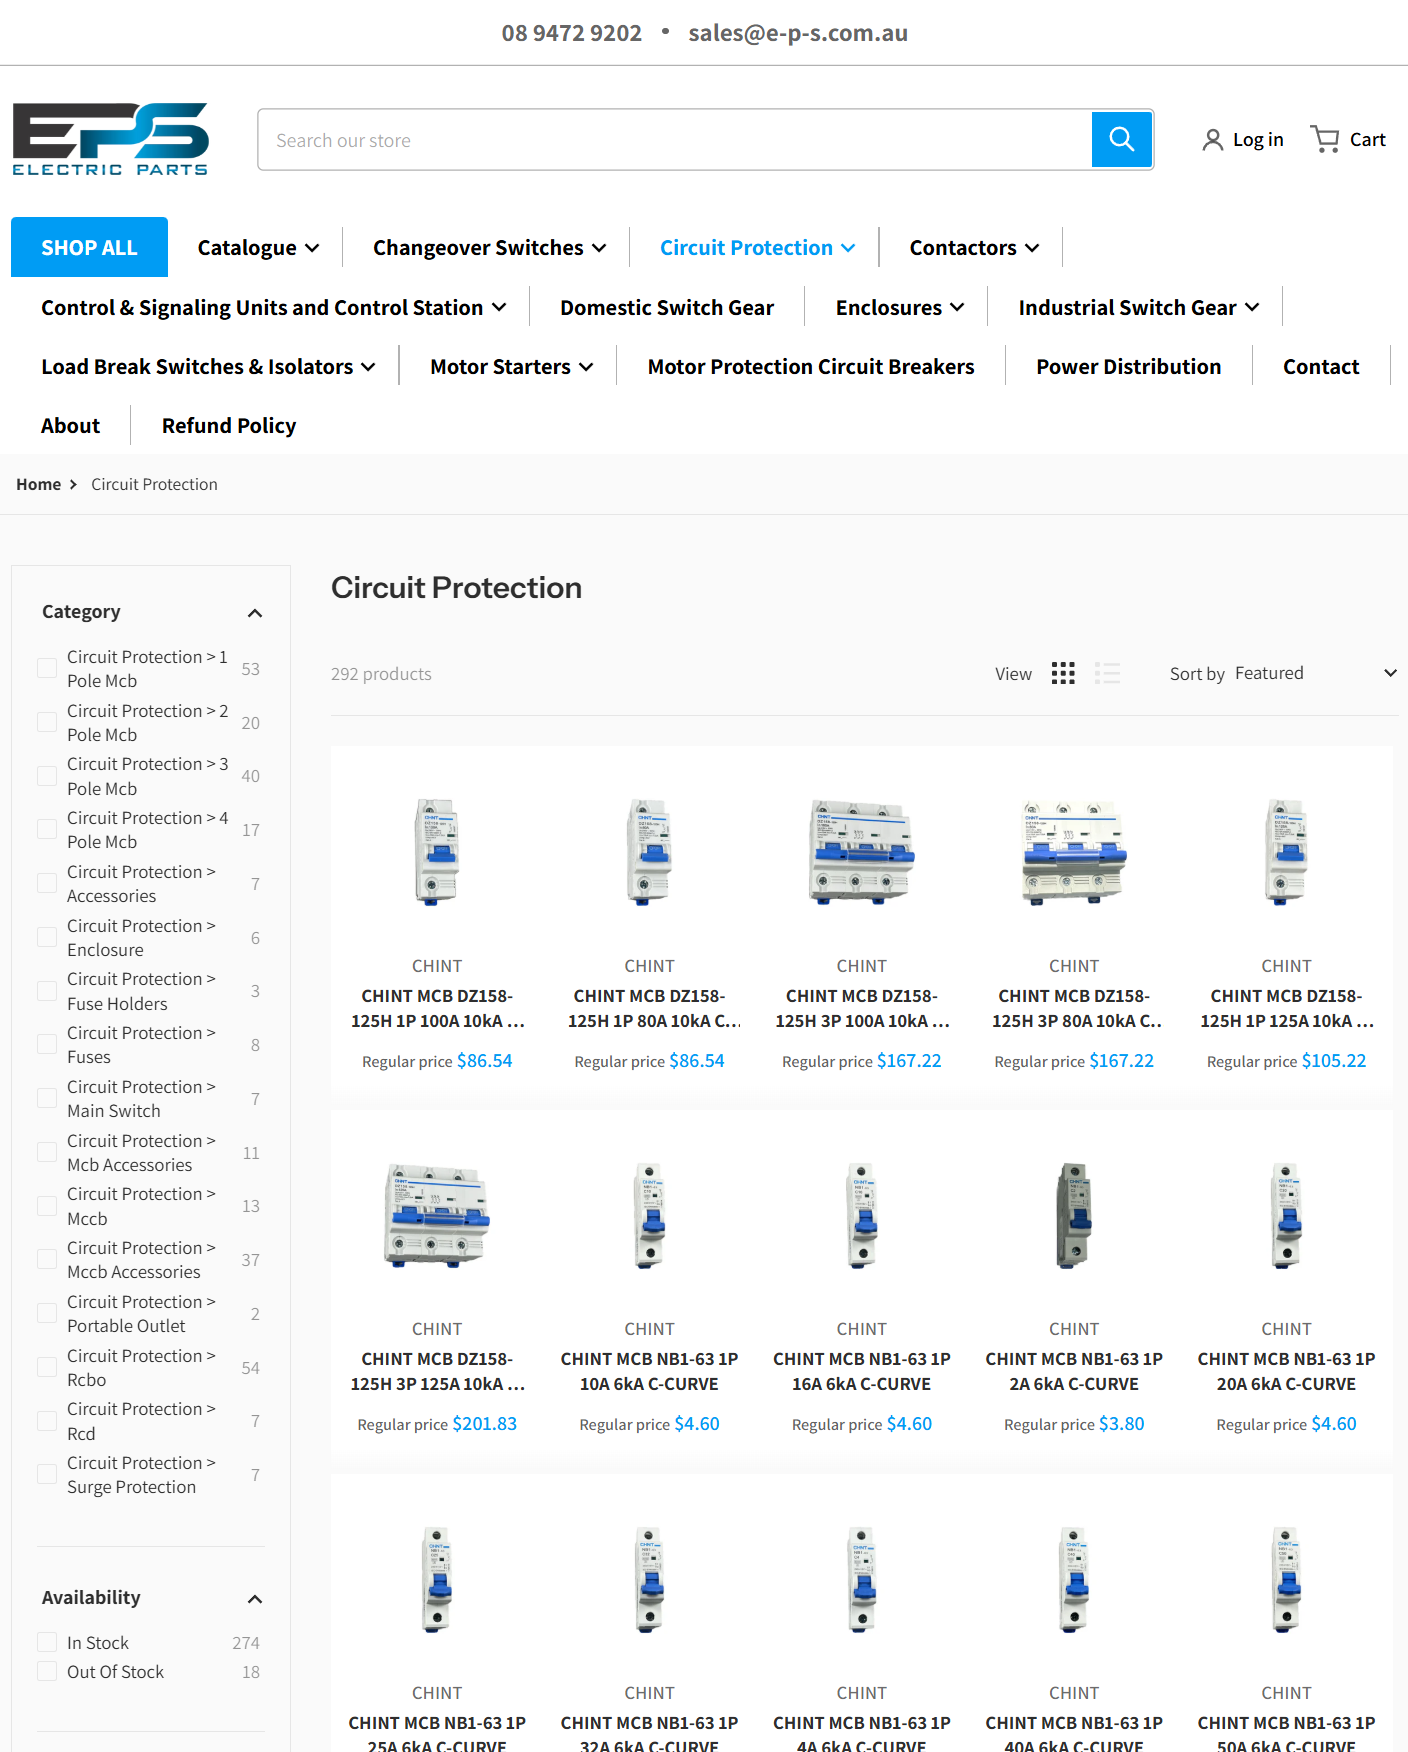Call the 08 9472 9202 phone link
The image size is (1408, 1752).
(x=572, y=33)
